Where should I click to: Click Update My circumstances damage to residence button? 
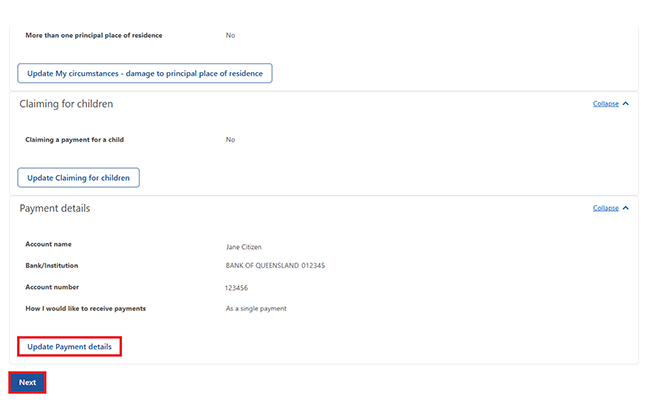pyautogui.click(x=145, y=73)
